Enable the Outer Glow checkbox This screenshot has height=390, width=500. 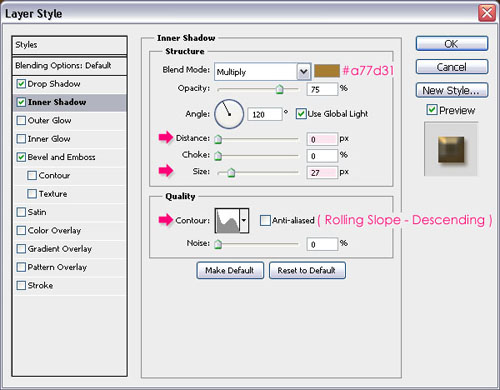pos(21,120)
